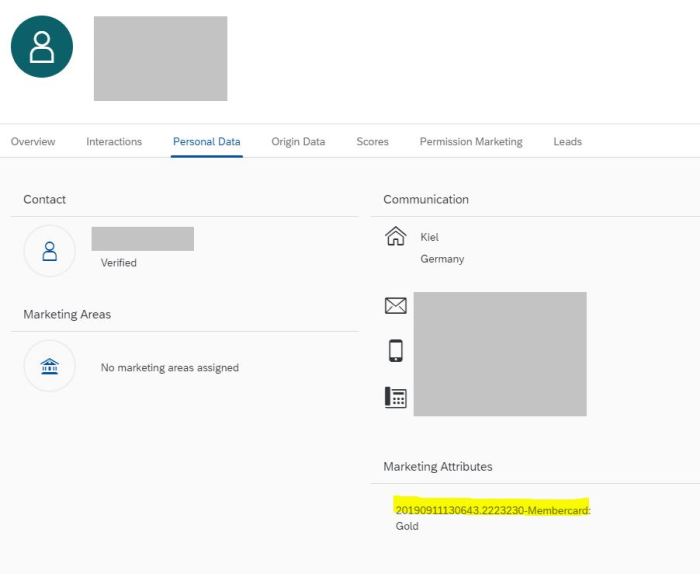
Task: Click the desk telephone fax icon
Action: (396, 397)
